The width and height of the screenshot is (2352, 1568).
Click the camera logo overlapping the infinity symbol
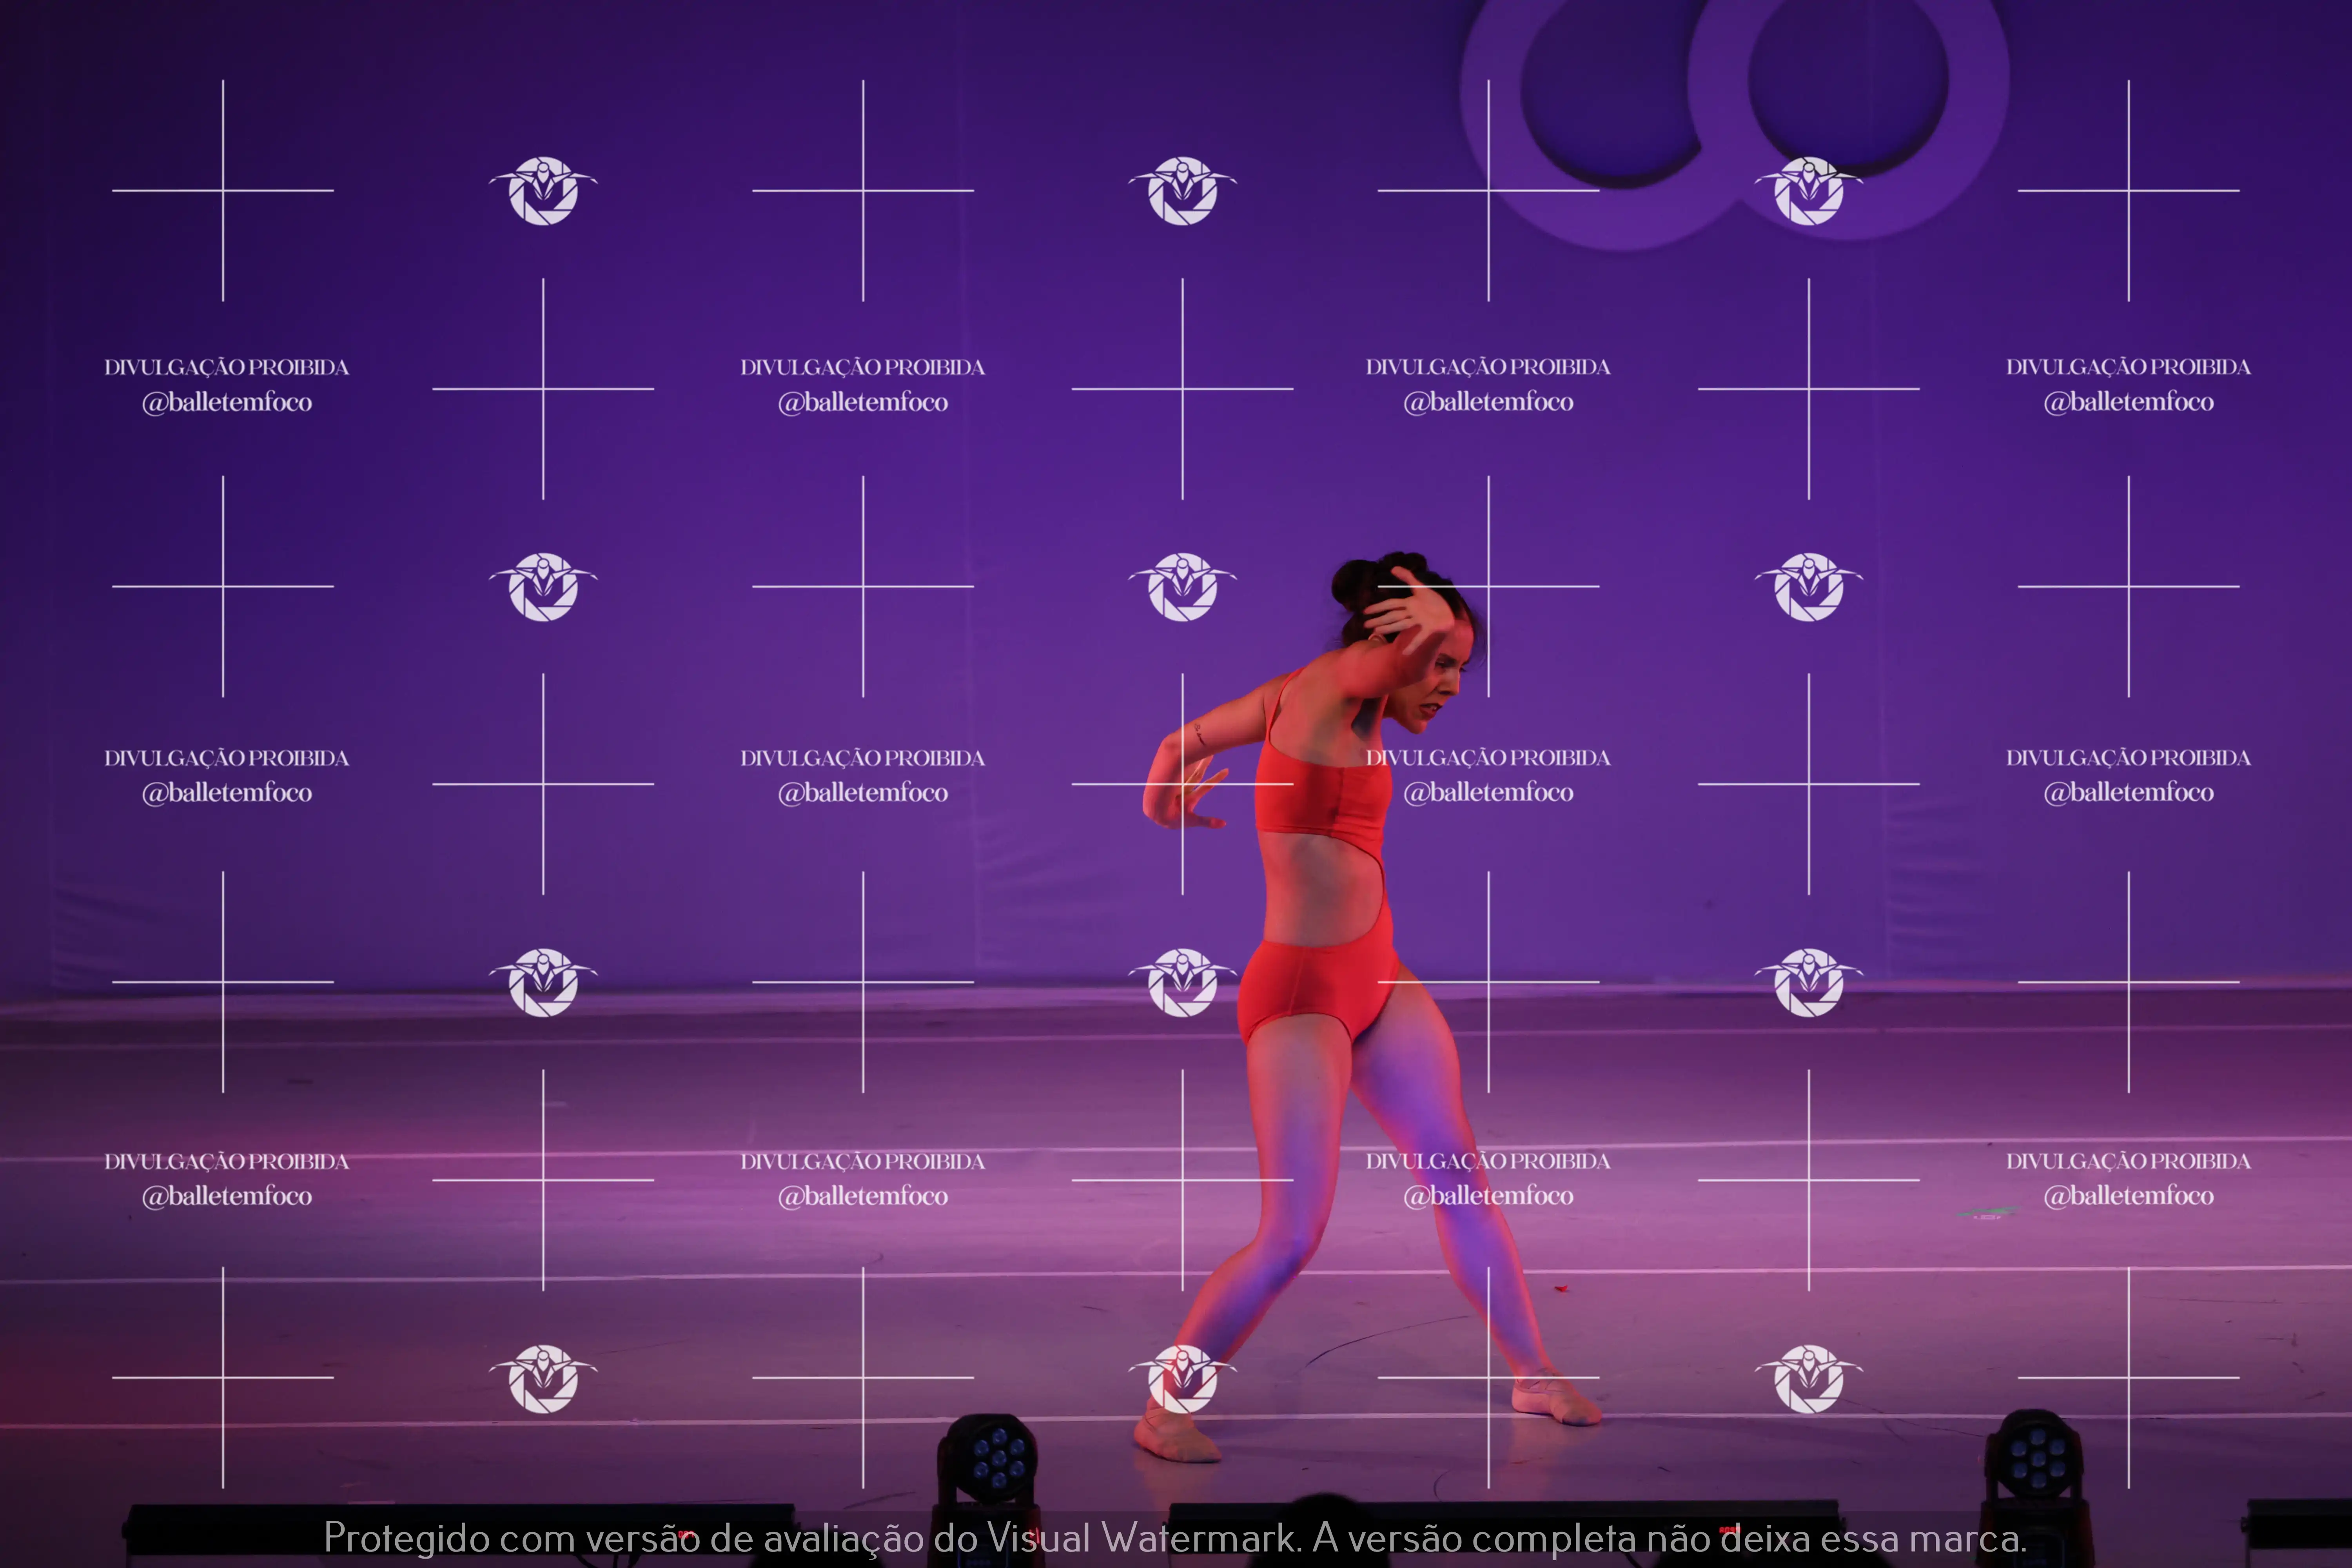point(1808,190)
